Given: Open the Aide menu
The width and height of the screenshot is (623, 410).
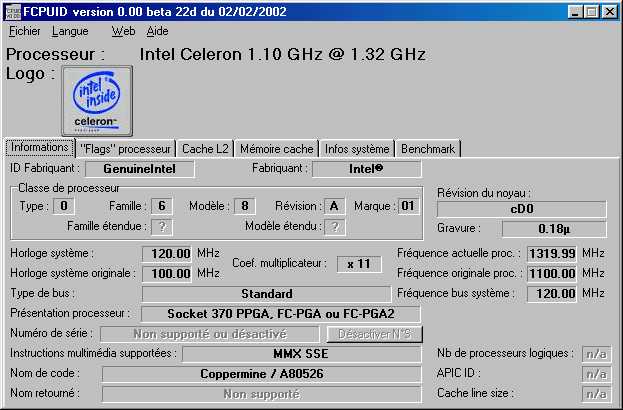Looking at the screenshot, I should [157, 31].
